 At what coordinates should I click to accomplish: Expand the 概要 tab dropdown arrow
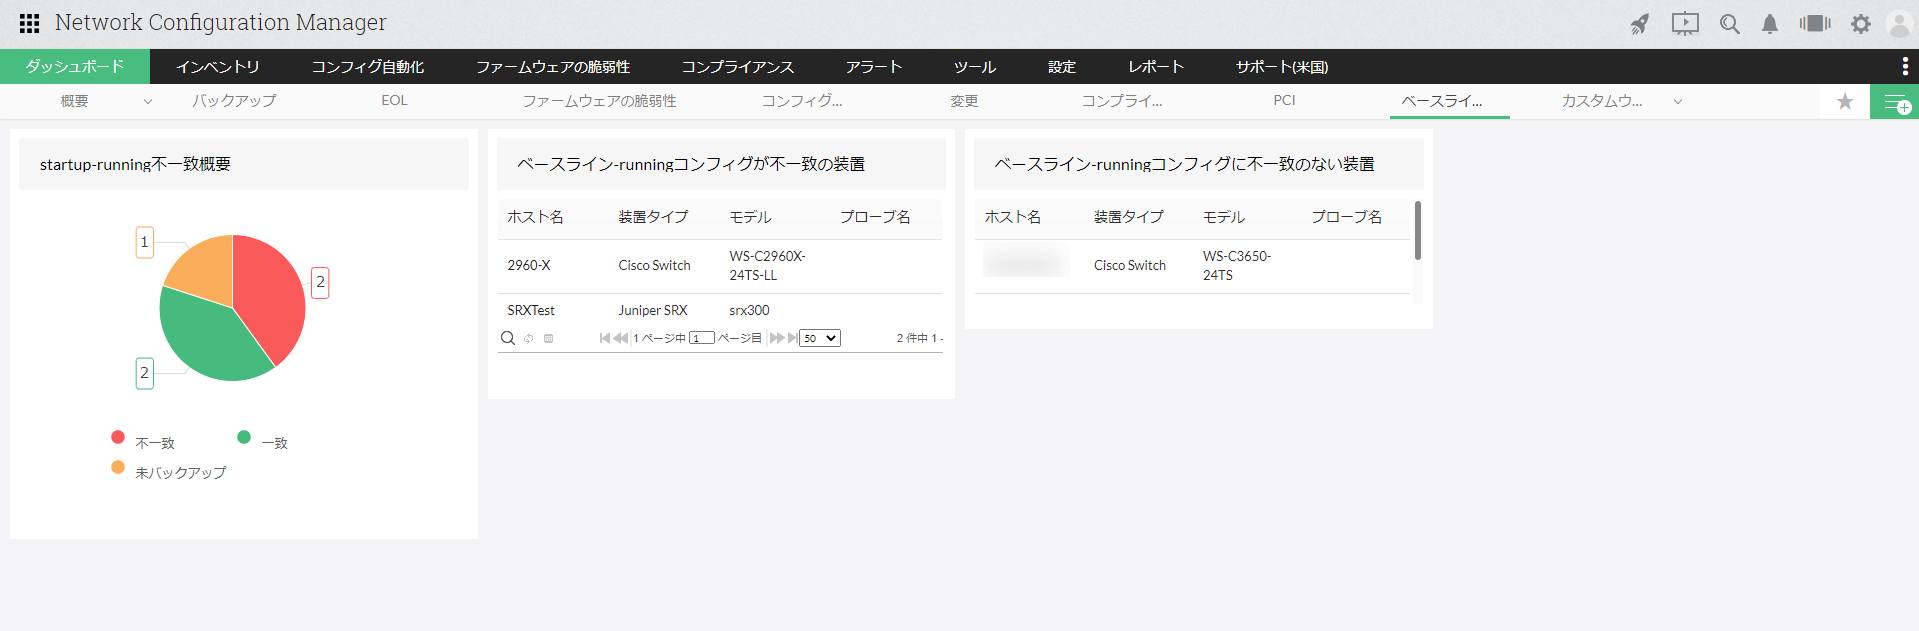(x=148, y=101)
